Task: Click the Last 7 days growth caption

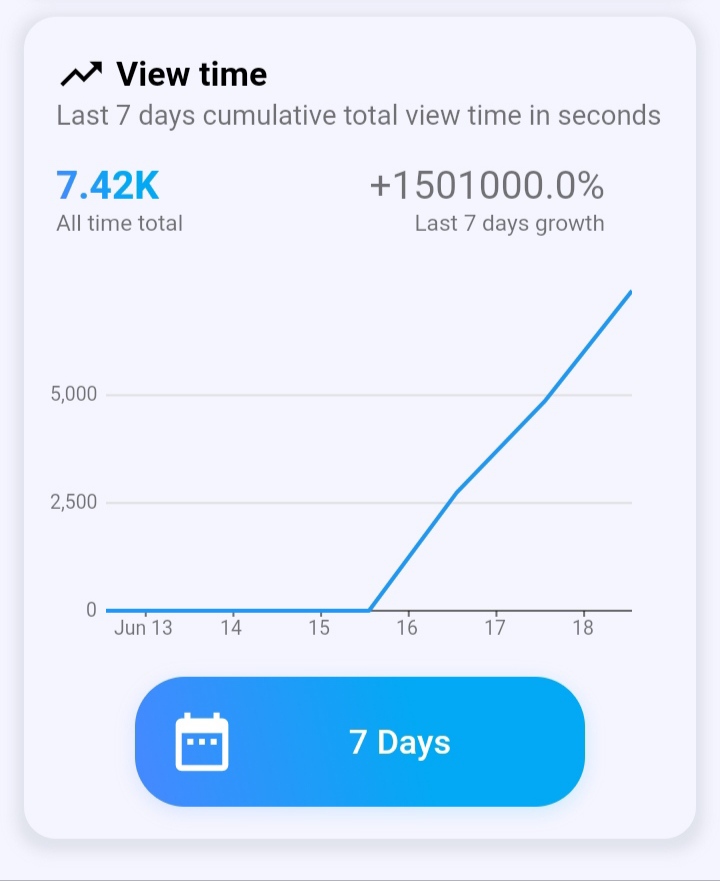Action: click(509, 224)
